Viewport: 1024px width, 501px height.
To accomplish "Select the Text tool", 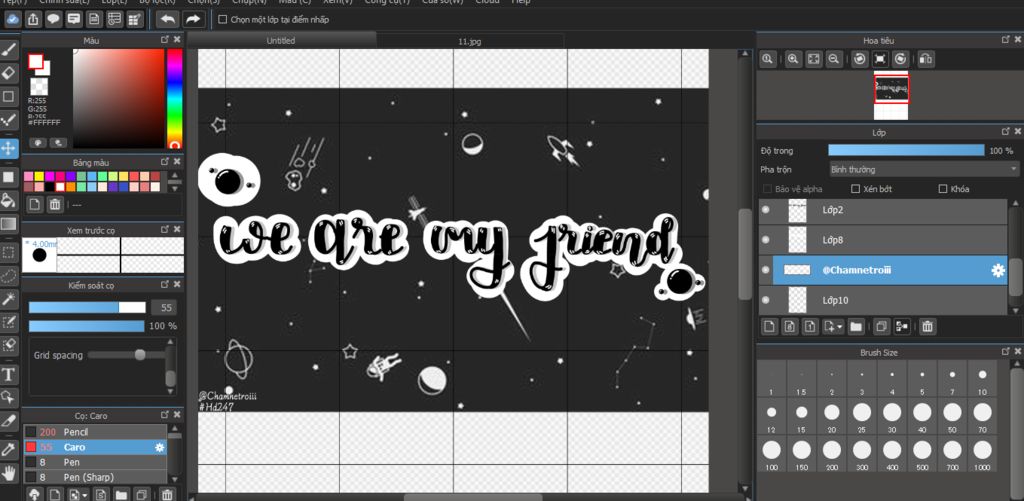I will 8,374.
